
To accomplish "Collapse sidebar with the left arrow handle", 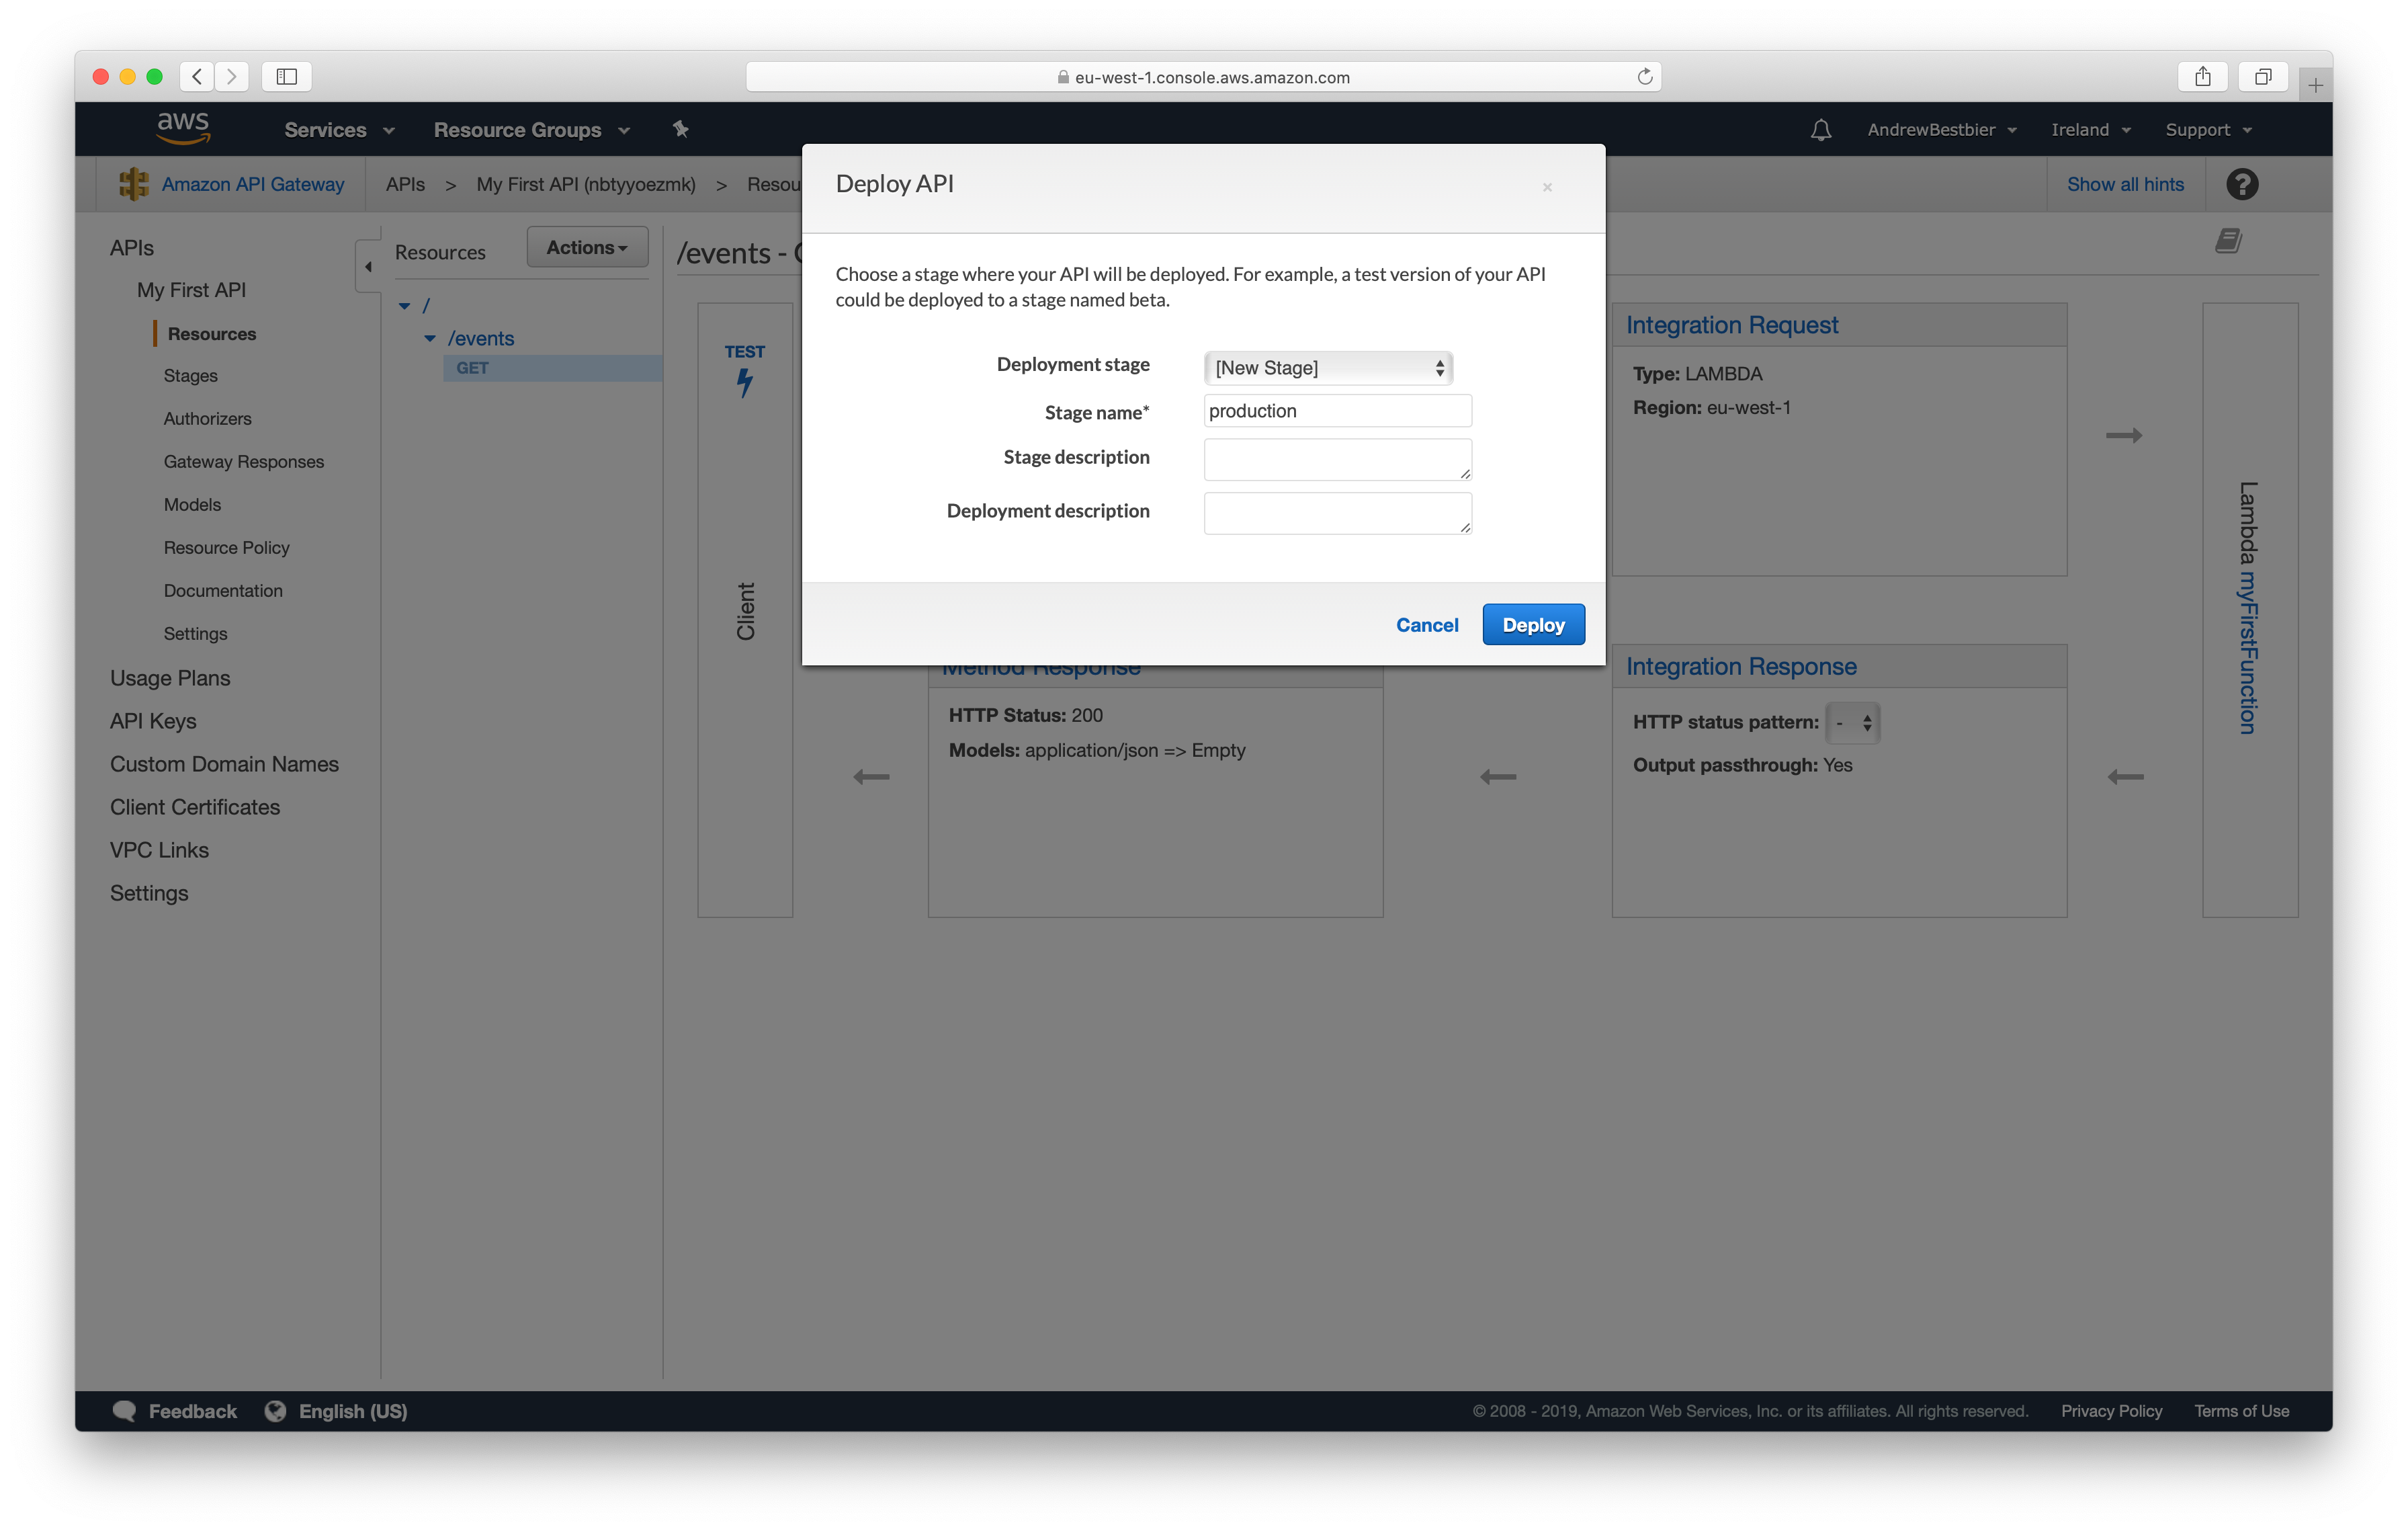I will (x=368, y=266).
